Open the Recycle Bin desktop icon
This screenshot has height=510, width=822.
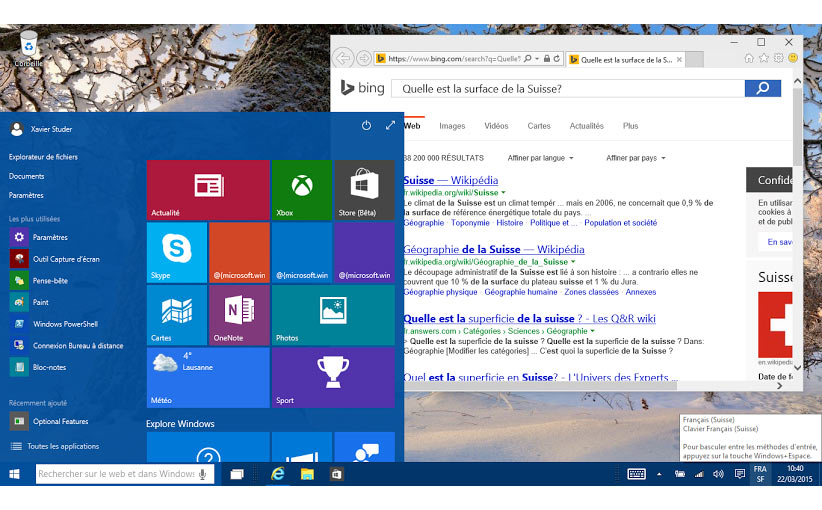28,48
